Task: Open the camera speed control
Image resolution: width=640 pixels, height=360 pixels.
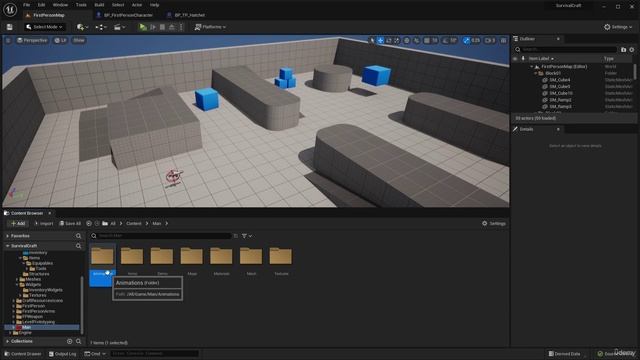Action: click(x=490, y=40)
